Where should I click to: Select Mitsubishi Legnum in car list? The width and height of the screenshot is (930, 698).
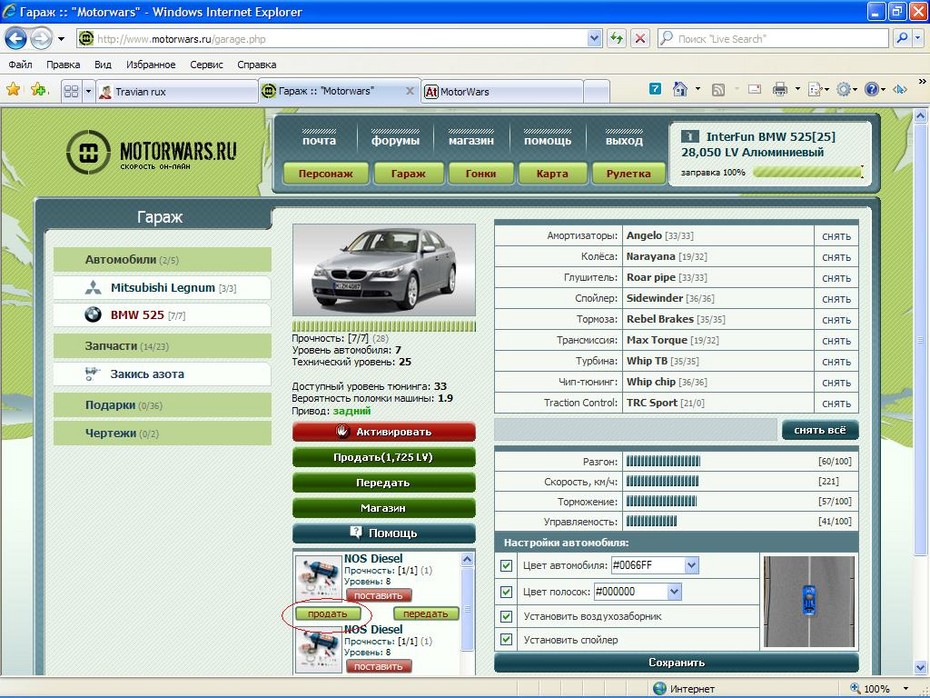click(x=162, y=288)
